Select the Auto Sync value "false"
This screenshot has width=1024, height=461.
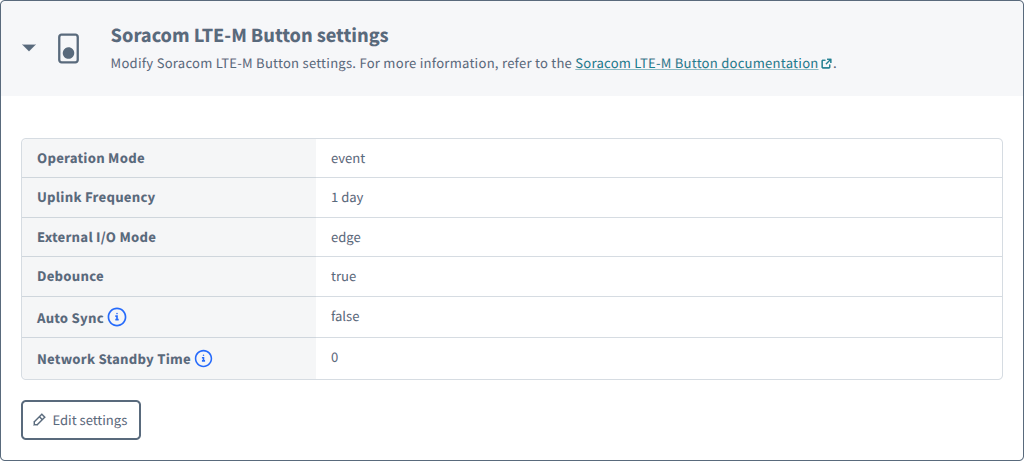tap(345, 317)
